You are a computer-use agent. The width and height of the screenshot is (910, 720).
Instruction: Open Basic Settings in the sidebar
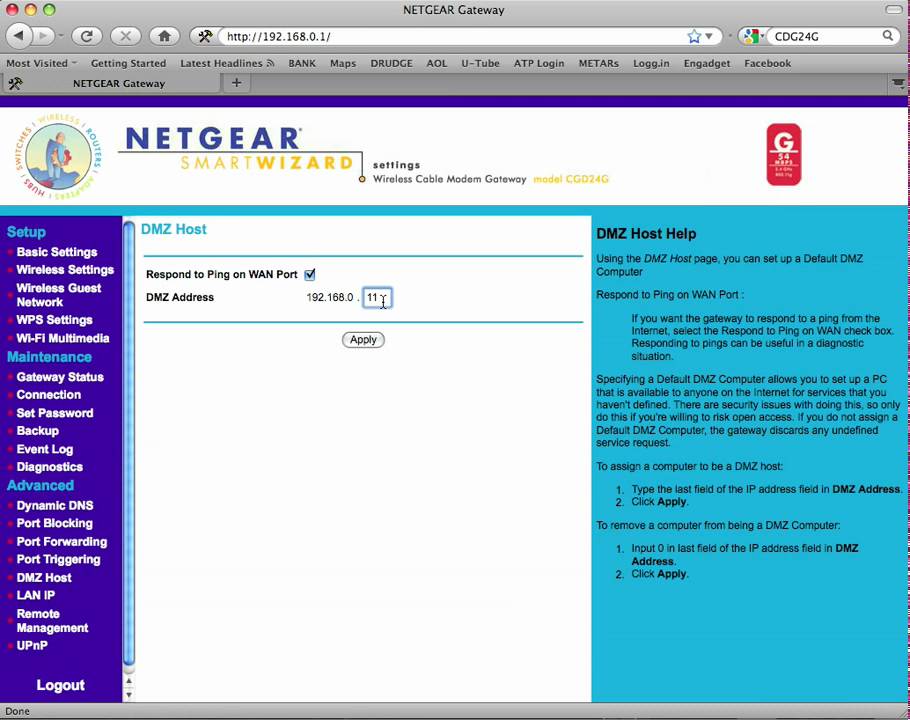click(57, 252)
